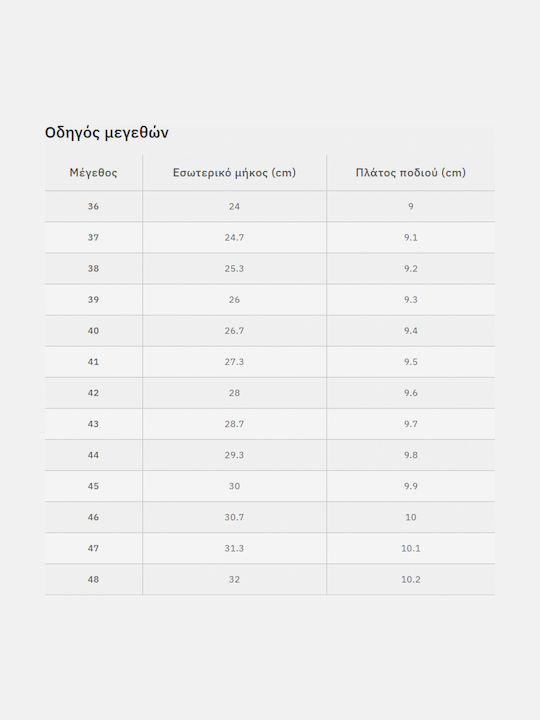Click the Πλάτος ποδιού (cm) header
This screenshot has width=540, height=720.
coord(411,173)
